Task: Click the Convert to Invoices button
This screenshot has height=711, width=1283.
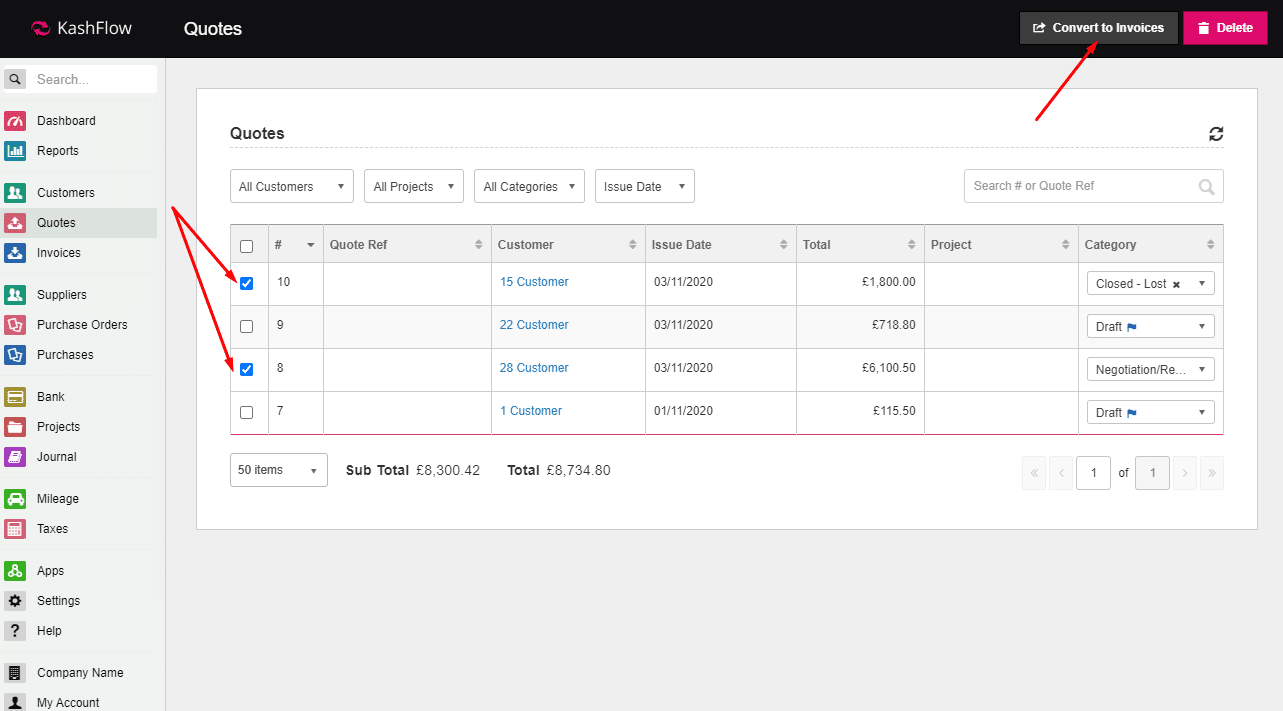Action: point(1098,28)
